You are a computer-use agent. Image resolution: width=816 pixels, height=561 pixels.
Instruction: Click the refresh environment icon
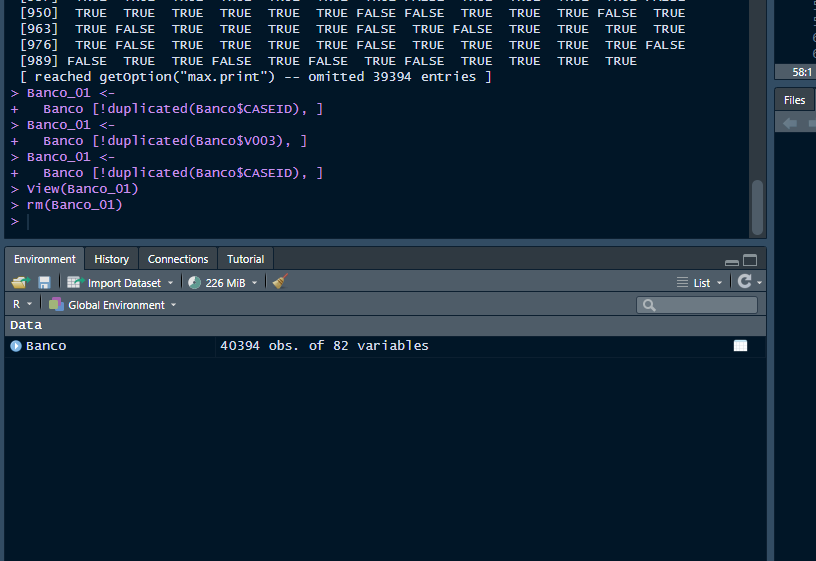[x=744, y=282]
